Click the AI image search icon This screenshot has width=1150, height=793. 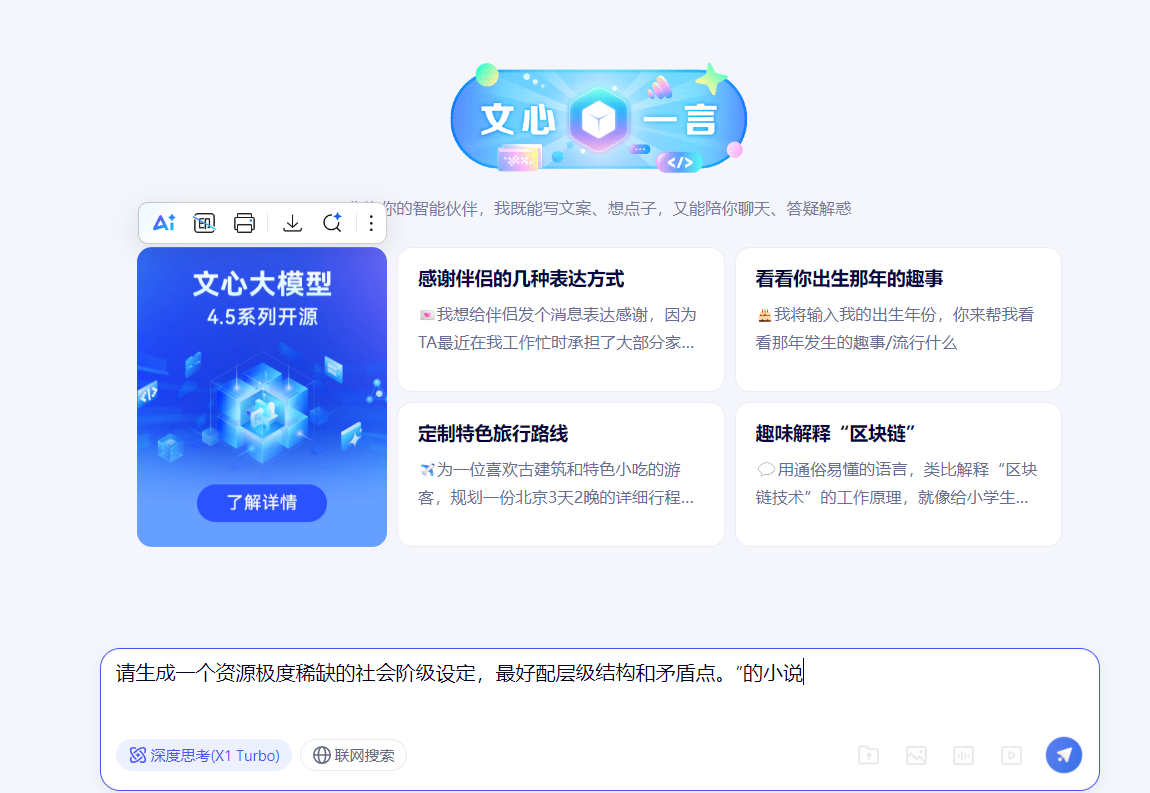tap(332, 223)
